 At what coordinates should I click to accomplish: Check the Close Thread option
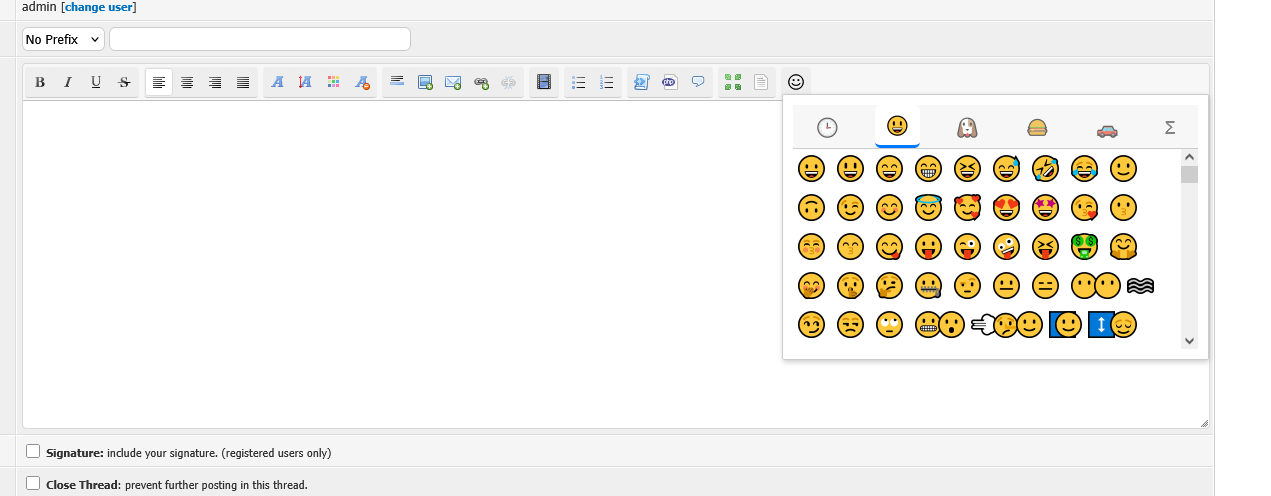pyautogui.click(x=33, y=484)
